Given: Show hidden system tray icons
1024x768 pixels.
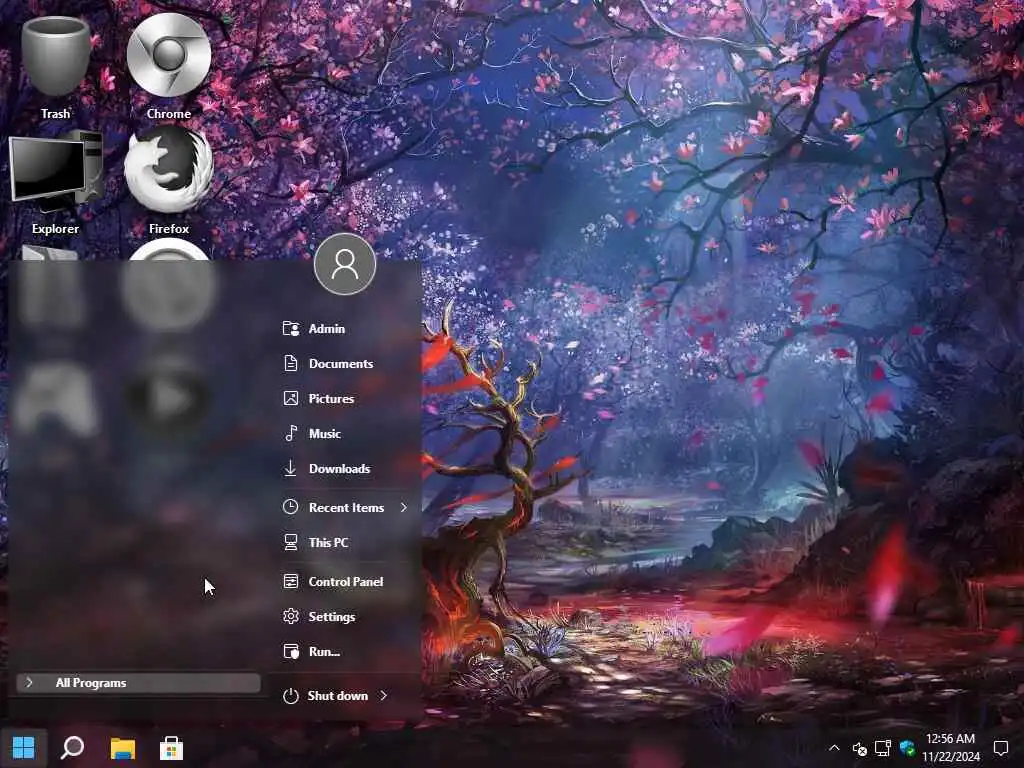Looking at the screenshot, I should [834, 748].
